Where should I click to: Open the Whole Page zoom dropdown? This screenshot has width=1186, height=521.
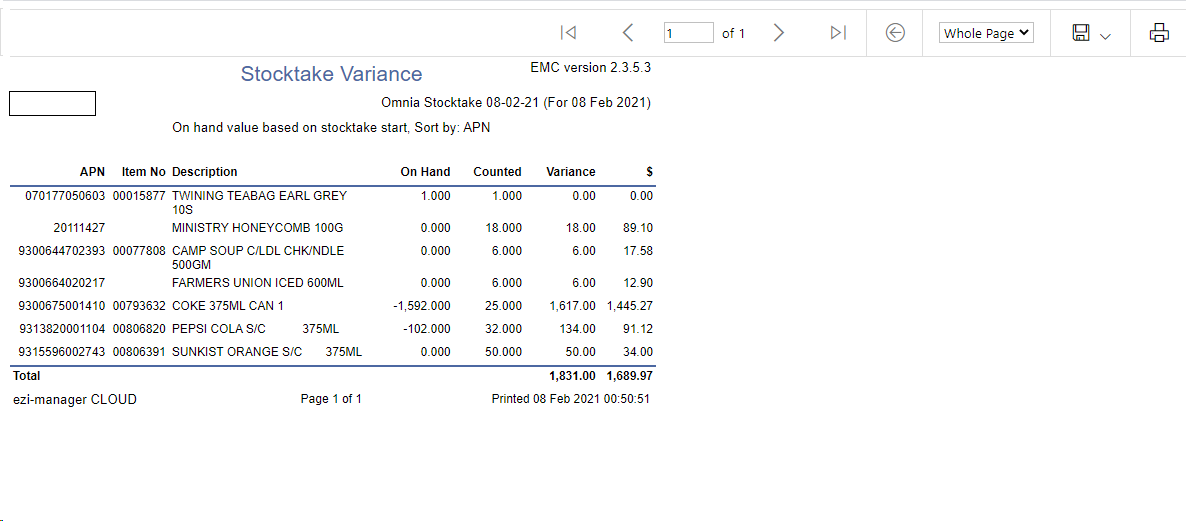click(986, 33)
